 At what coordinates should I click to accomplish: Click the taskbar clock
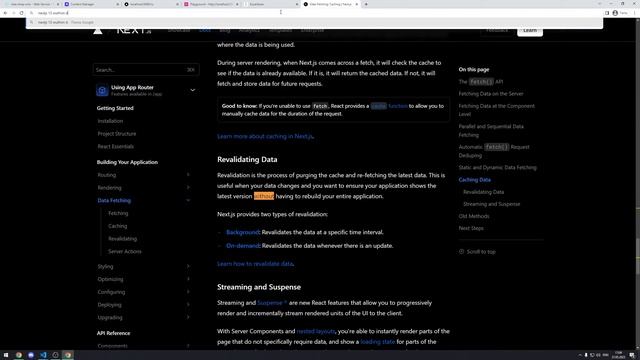tap(618, 355)
